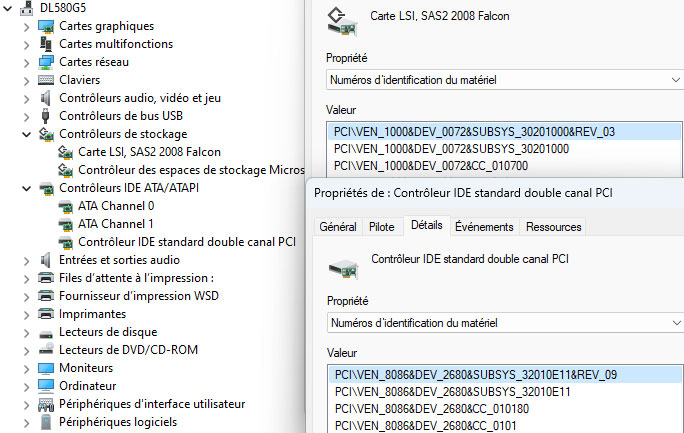684x433 pixels.
Task: Click the Moniteurs monitor icon
Action: point(46,368)
